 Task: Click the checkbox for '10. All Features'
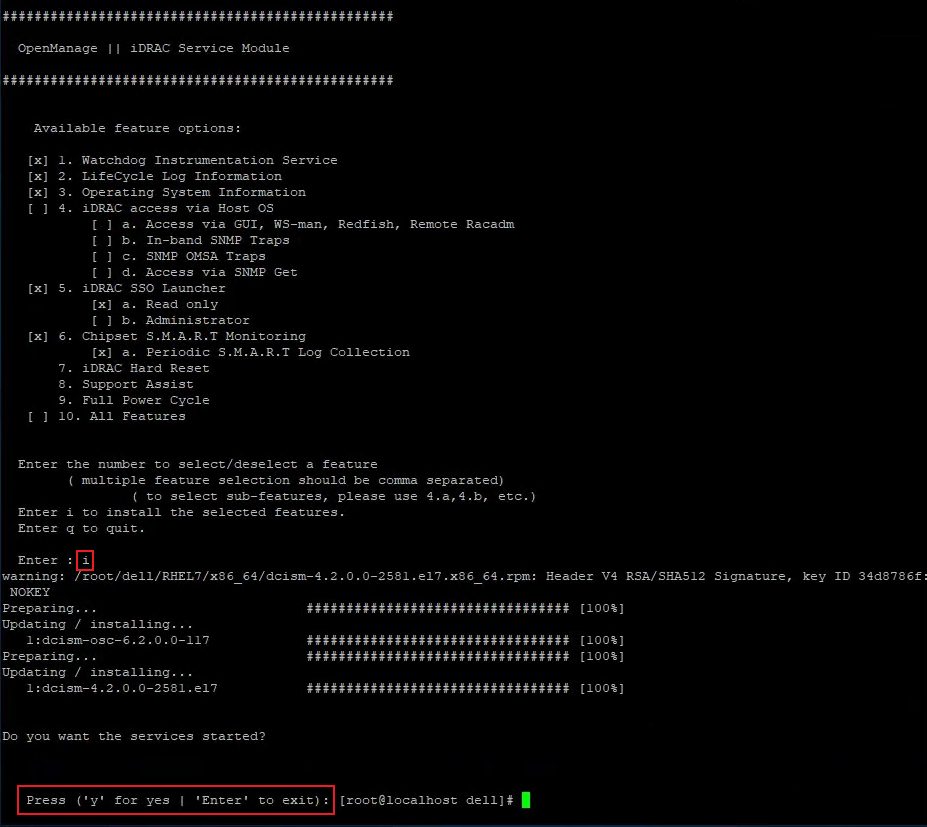pos(38,416)
